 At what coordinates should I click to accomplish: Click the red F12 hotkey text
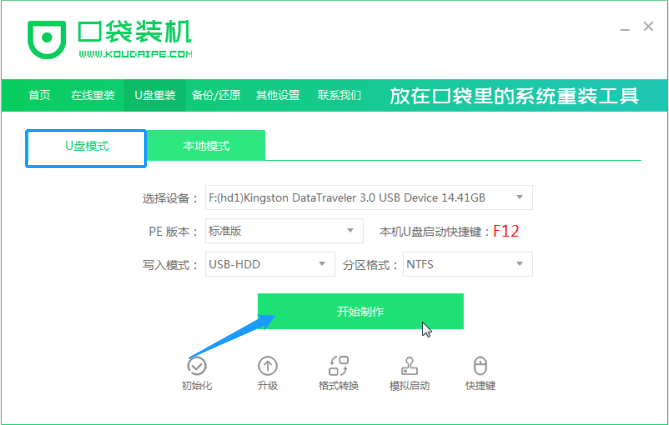tap(506, 232)
